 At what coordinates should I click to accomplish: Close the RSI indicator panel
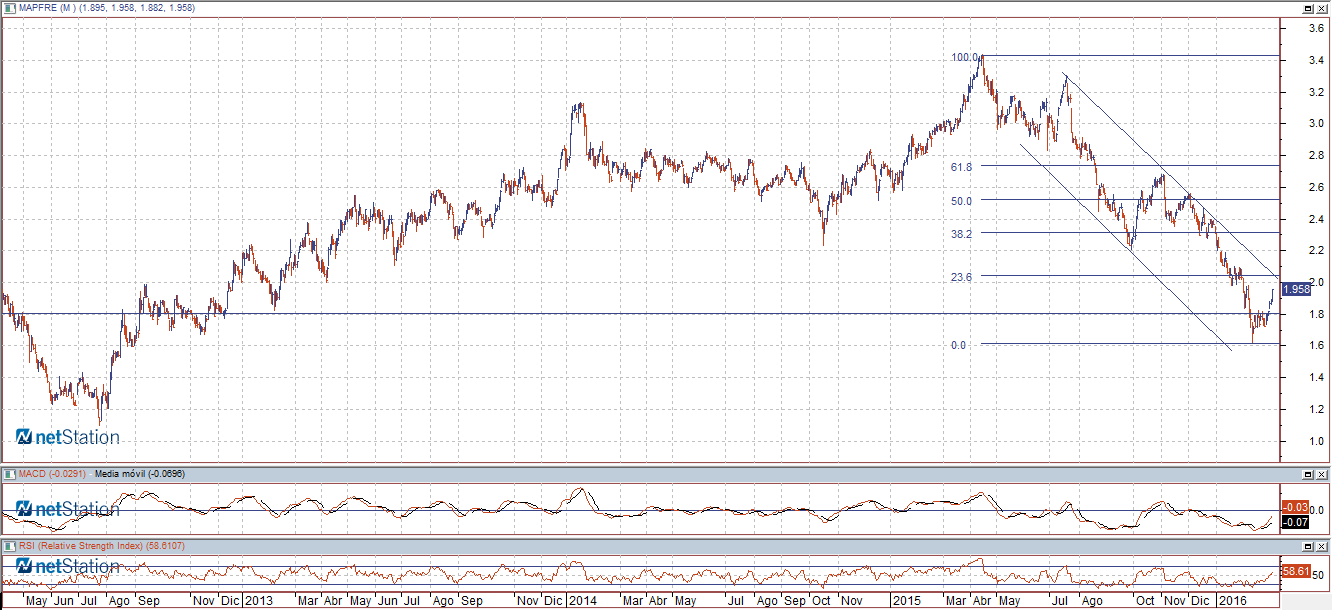click(x=1322, y=546)
